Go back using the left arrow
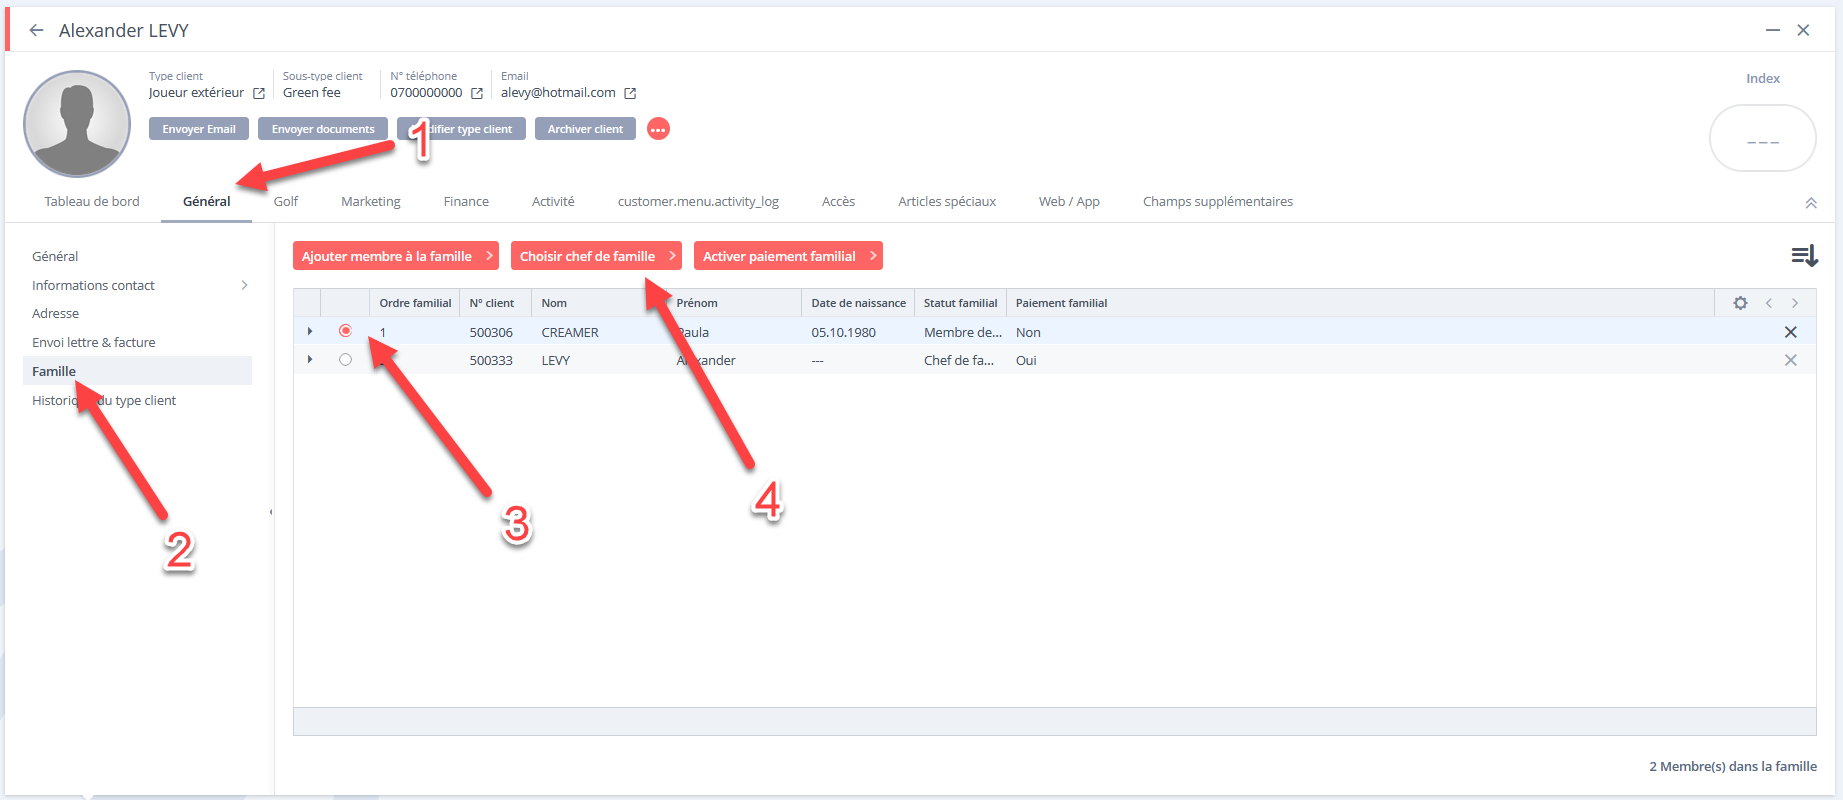 [37, 30]
